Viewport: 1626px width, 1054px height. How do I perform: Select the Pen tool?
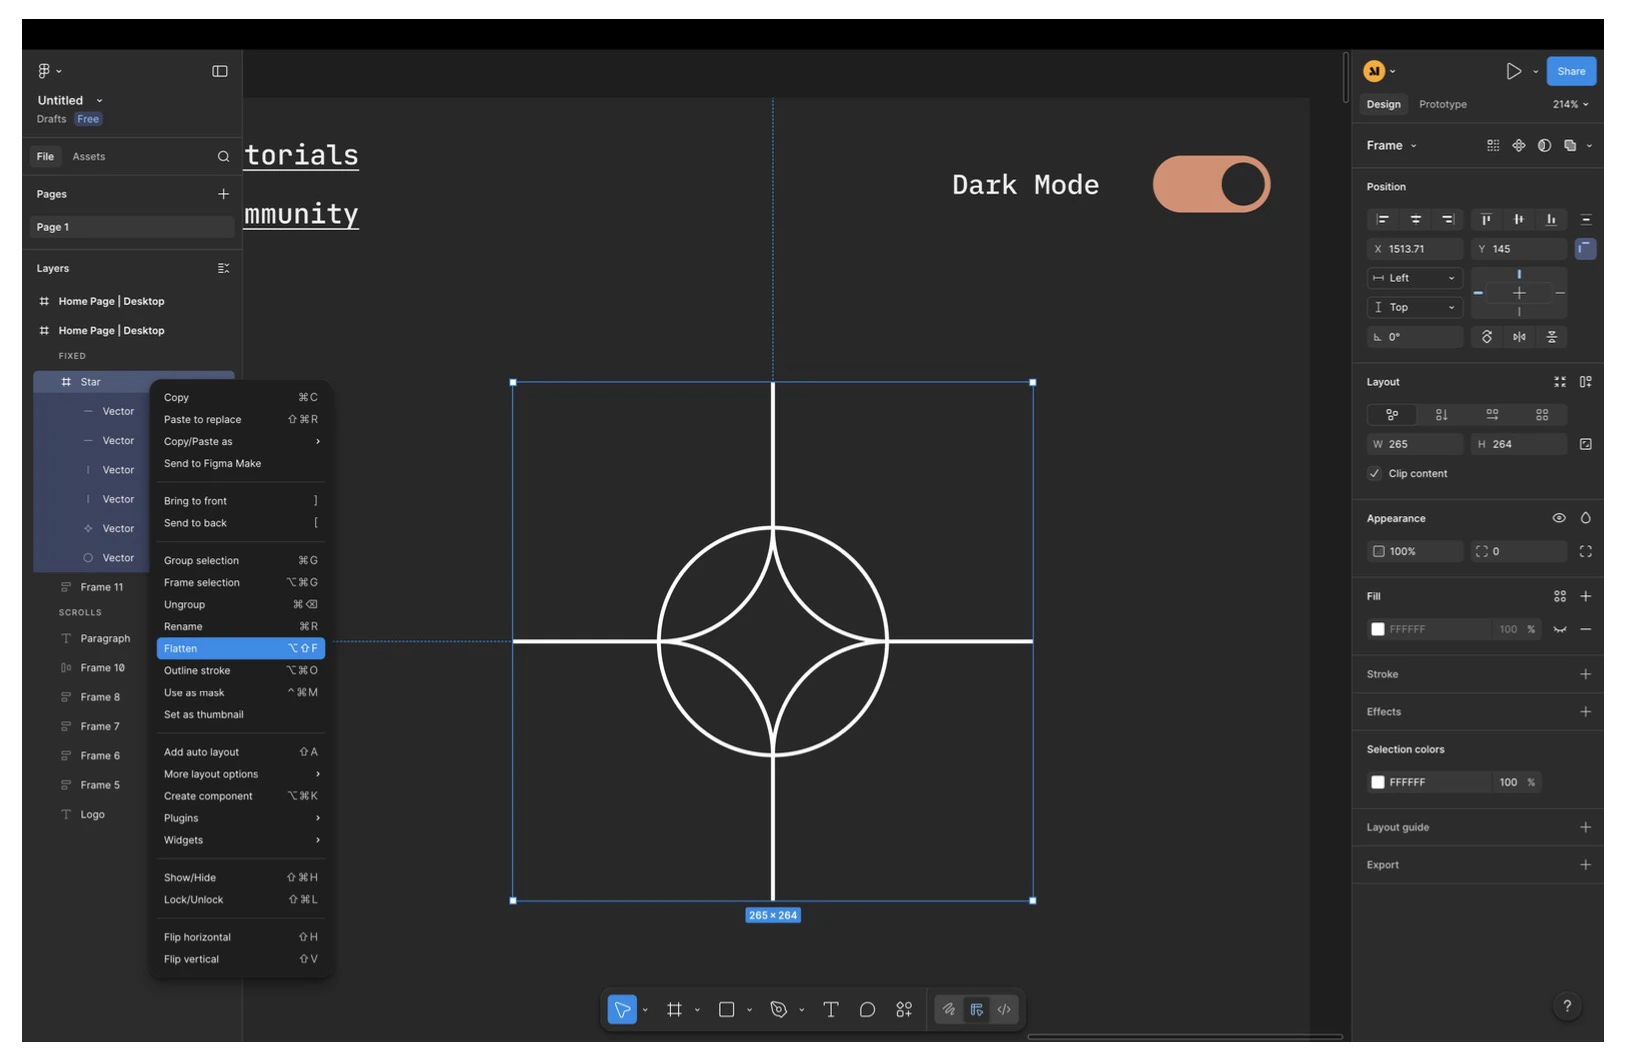click(779, 1009)
